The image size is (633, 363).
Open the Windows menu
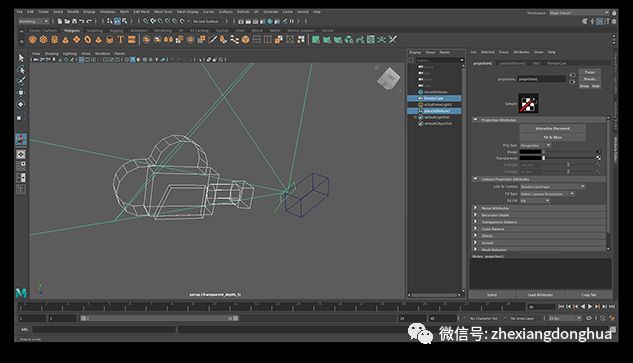(108, 12)
